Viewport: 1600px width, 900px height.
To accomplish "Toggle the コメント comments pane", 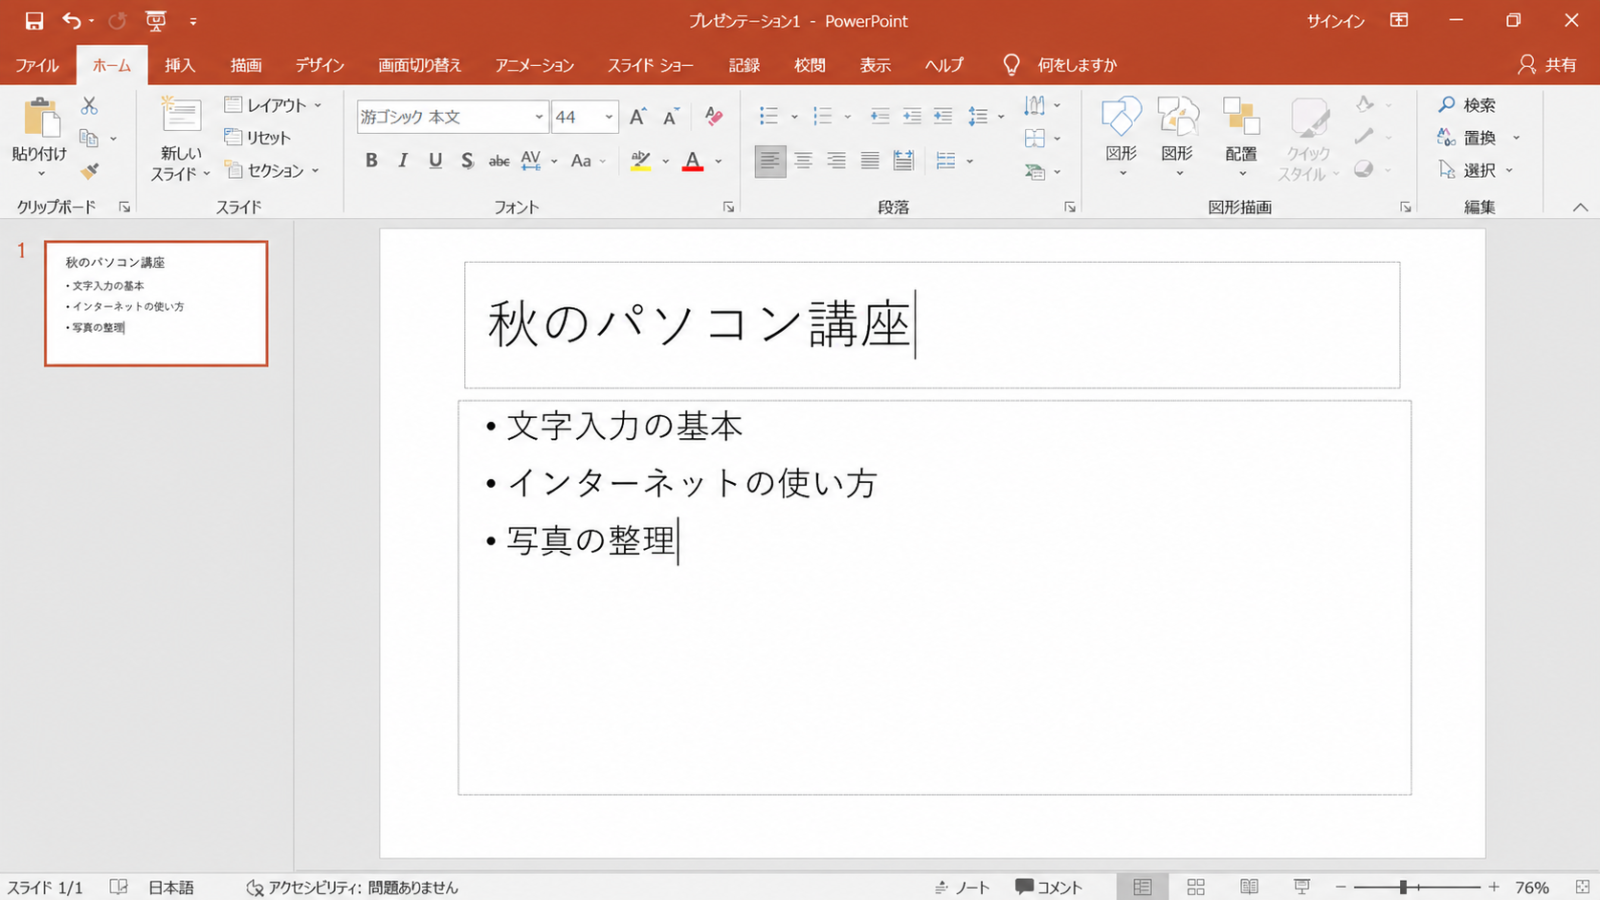I will pos(1049,887).
